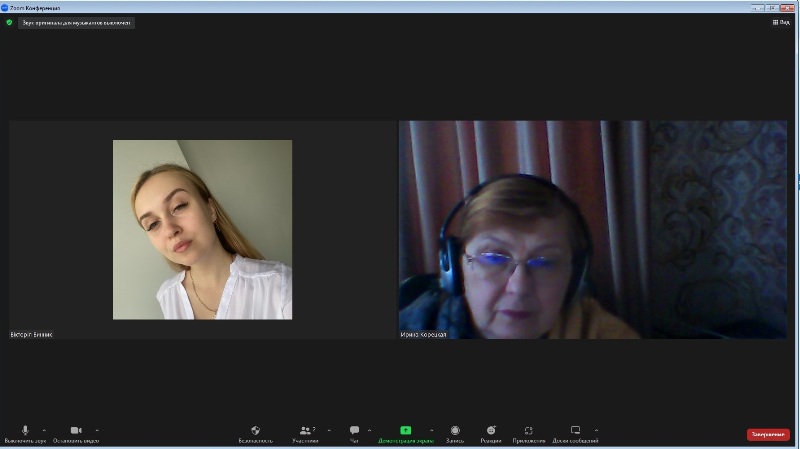Open the Participants panel
The image size is (800, 449).
click(306, 434)
